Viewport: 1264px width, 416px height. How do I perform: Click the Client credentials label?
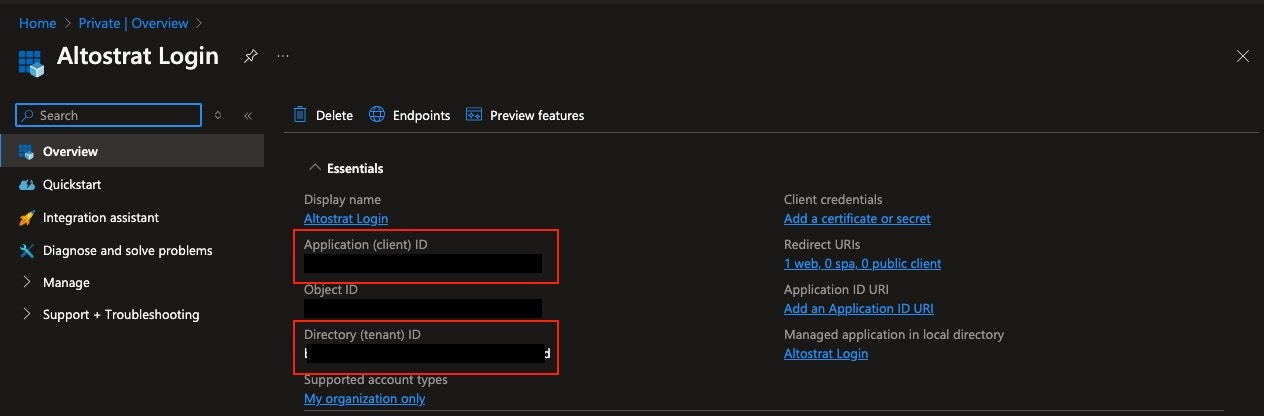(x=833, y=199)
